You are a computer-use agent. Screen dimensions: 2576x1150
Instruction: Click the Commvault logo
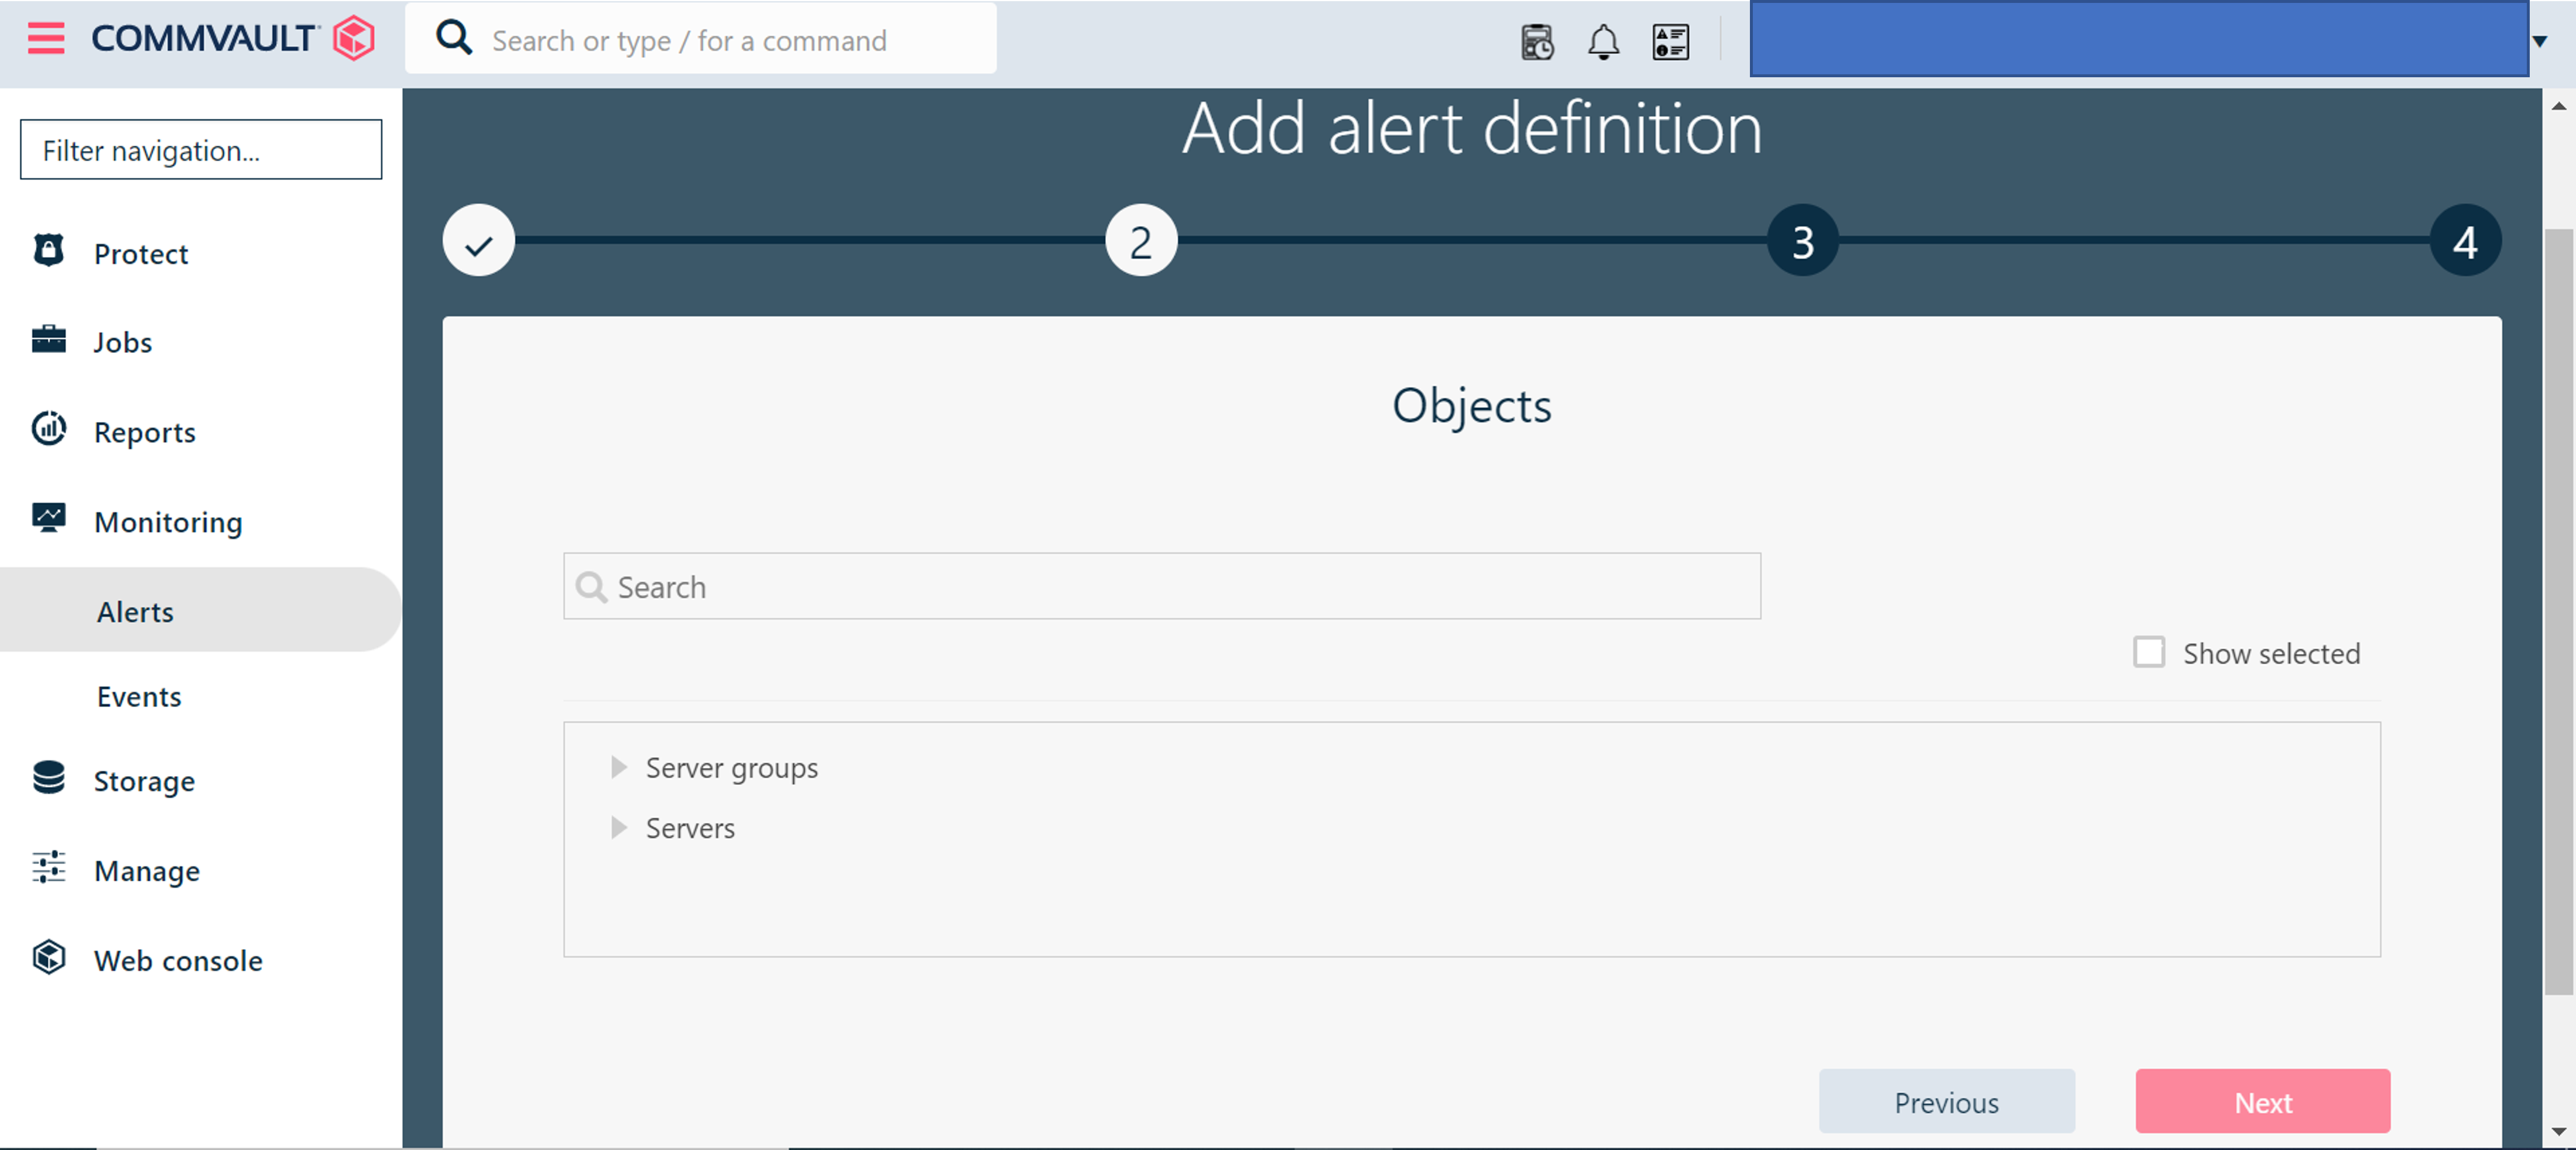tap(232, 39)
